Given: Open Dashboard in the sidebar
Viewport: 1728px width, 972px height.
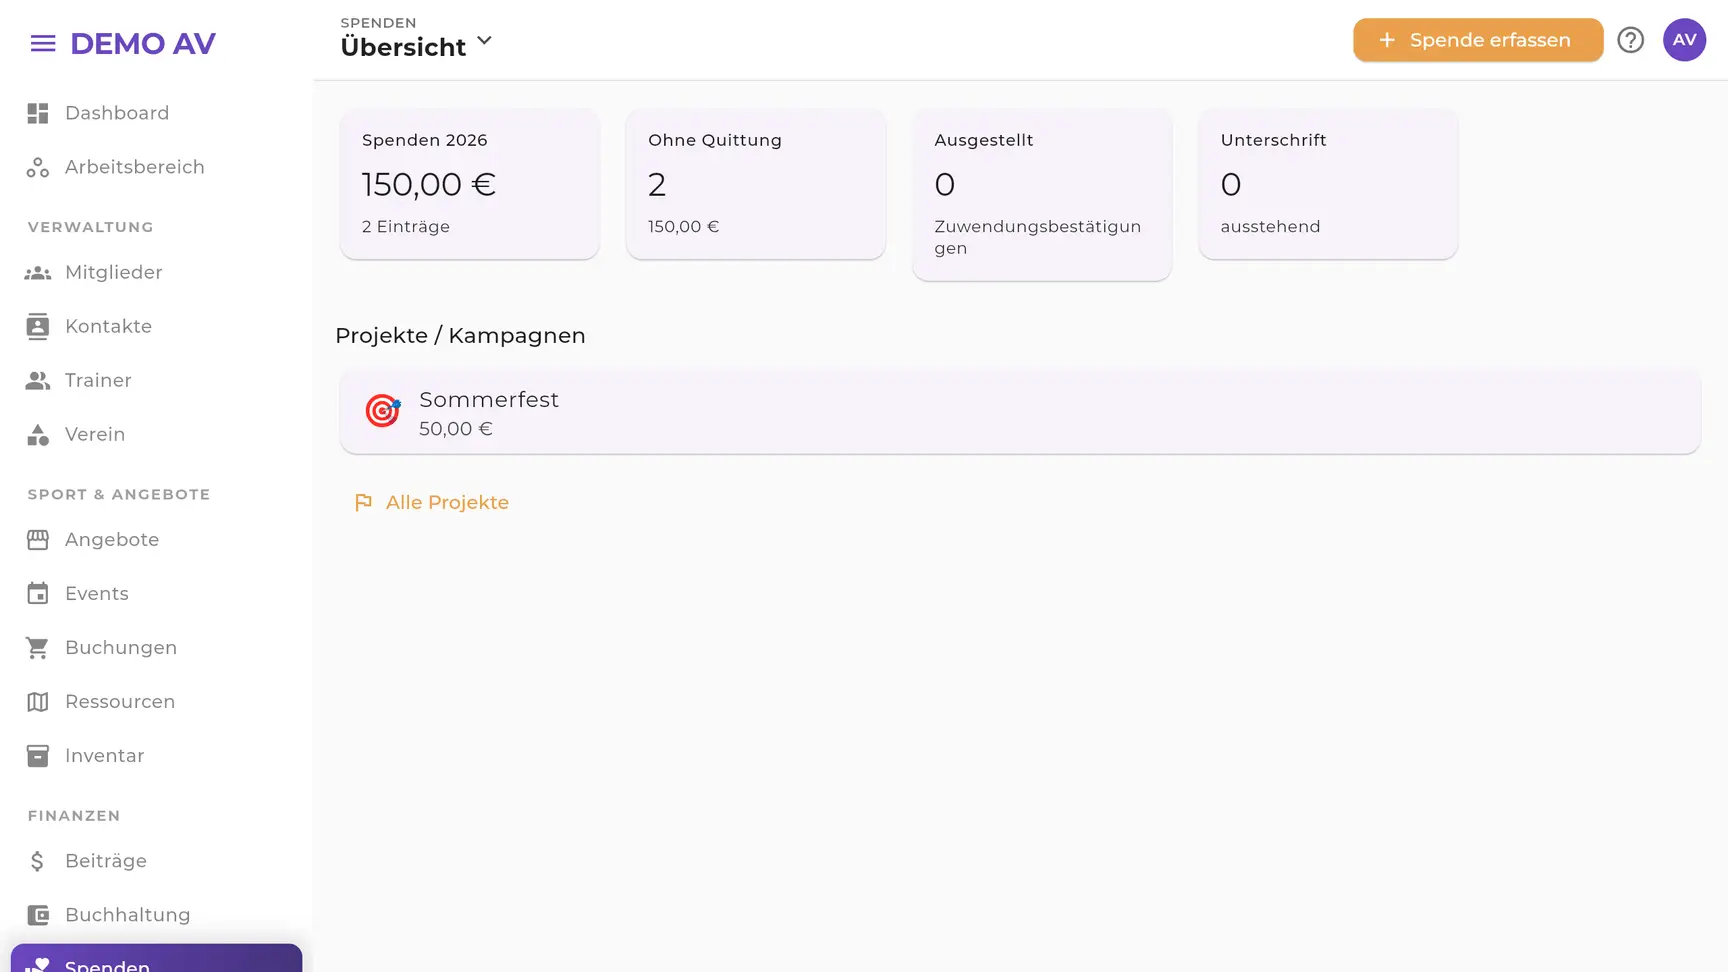Looking at the screenshot, I should pyautogui.click(x=156, y=113).
